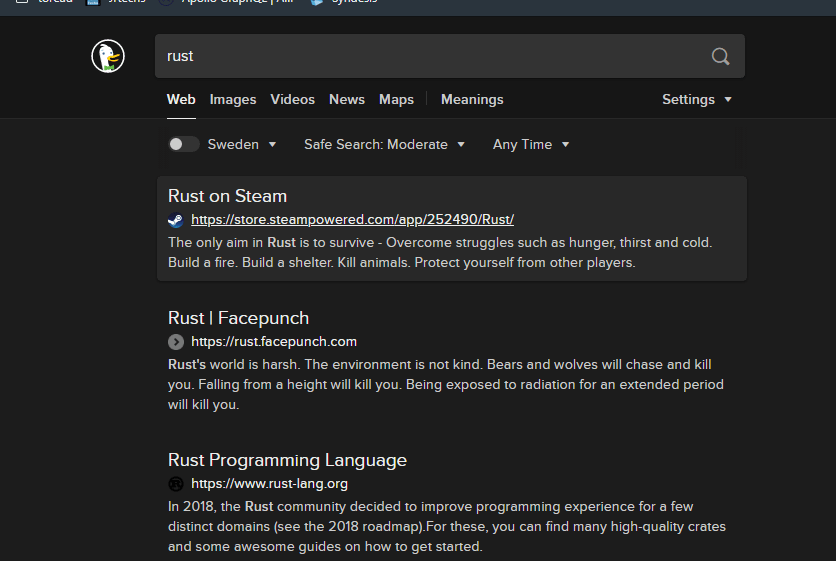Open the Rust on Steam result title
Screen dimensions: 836x561
tap(228, 196)
